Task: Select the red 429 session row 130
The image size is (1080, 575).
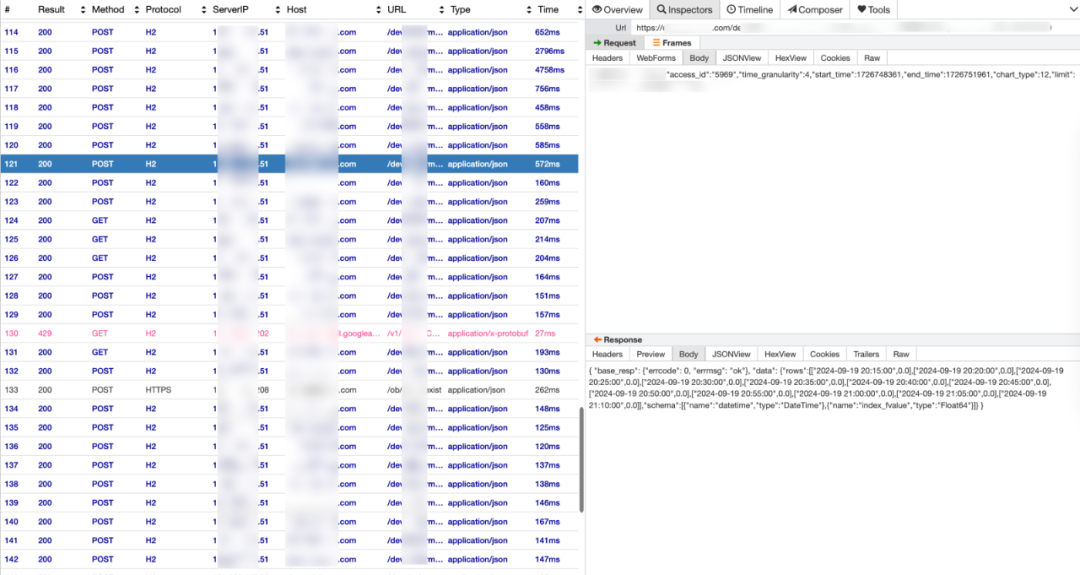Action: (289, 333)
